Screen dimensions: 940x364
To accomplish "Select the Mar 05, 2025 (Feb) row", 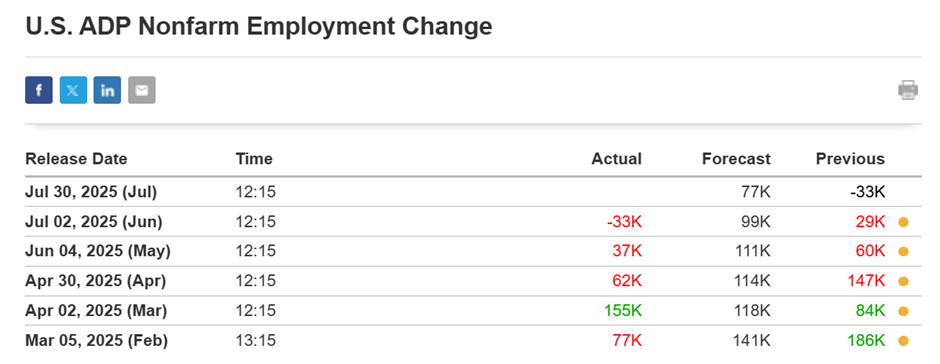I will 473,341.
